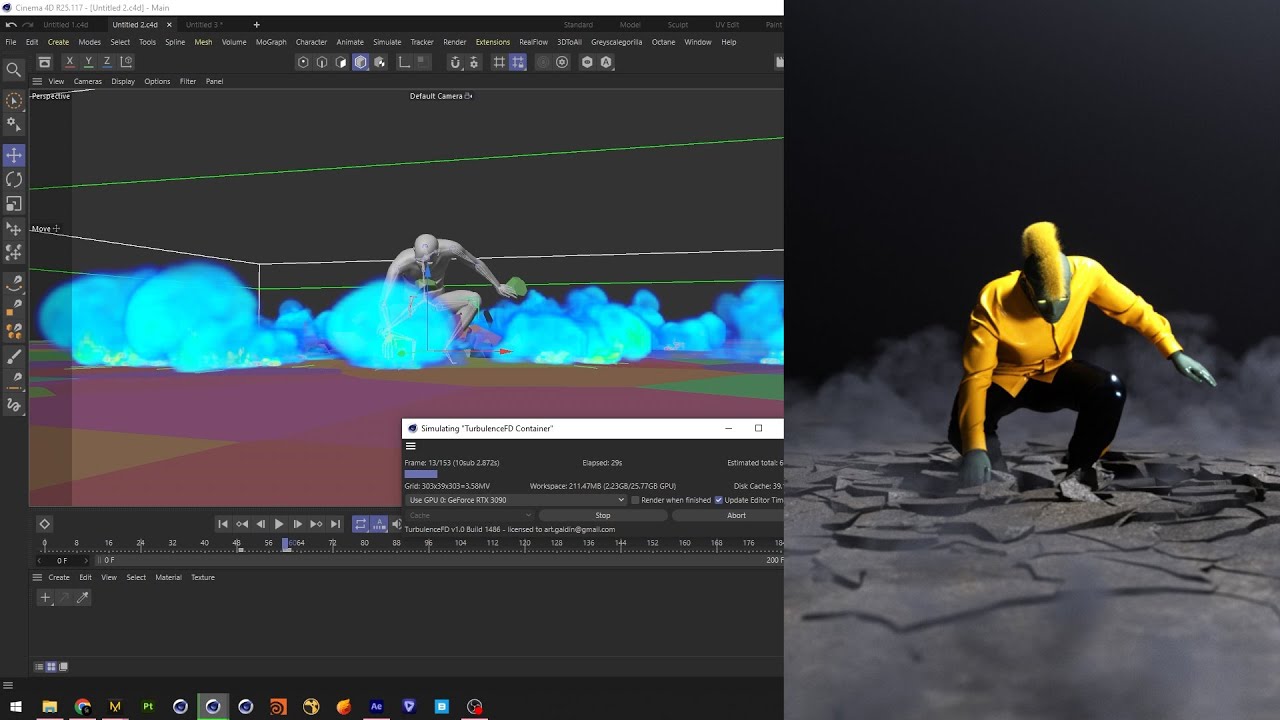Screen dimensions: 1280x720
Task: Open TurbulenceFD dialog hamburger menu
Action: [410, 446]
